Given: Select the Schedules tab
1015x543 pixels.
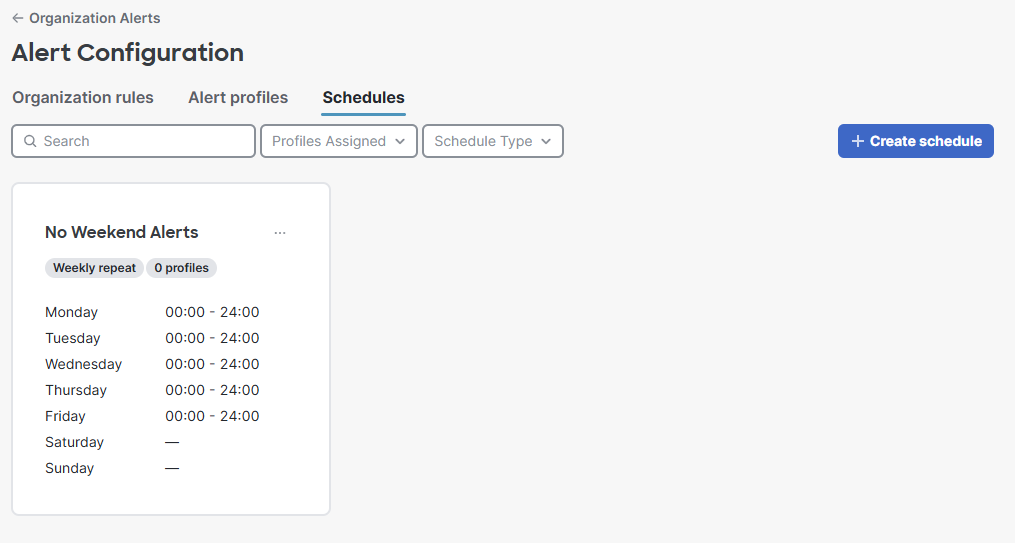Looking at the screenshot, I should coord(363,98).
